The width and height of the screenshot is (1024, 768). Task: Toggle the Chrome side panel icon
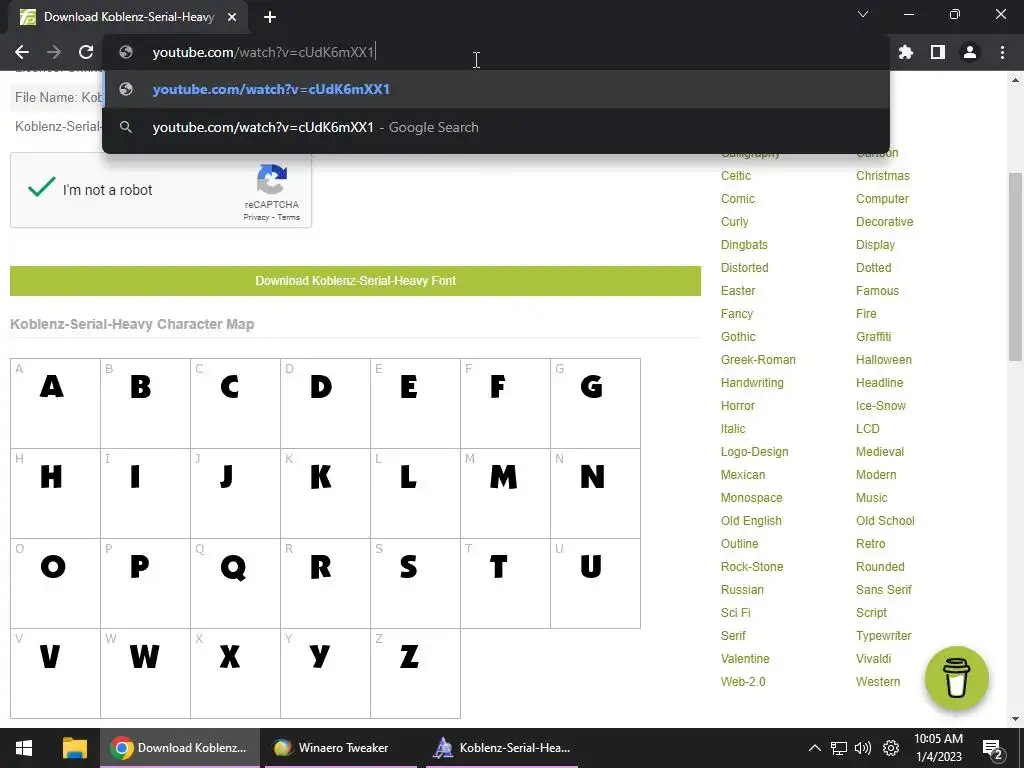click(x=938, y=52)
